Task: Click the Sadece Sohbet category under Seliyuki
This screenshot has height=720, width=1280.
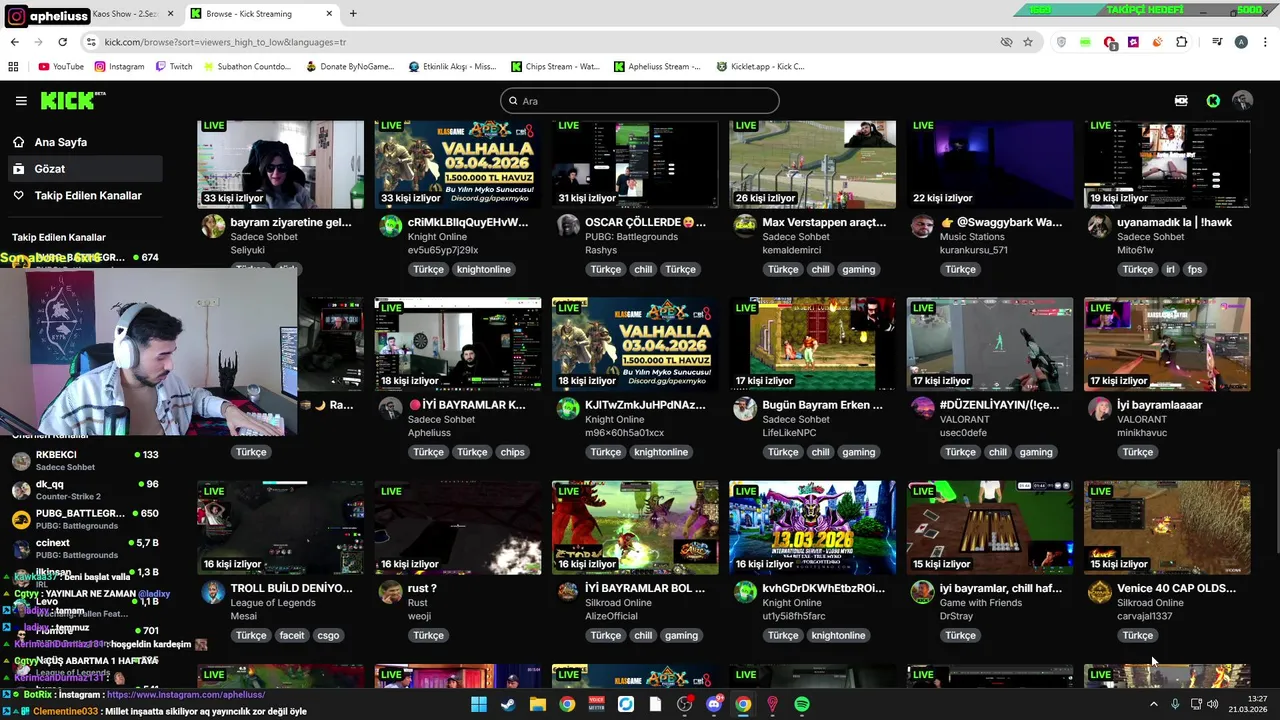Action: click(x=263, y=237)
